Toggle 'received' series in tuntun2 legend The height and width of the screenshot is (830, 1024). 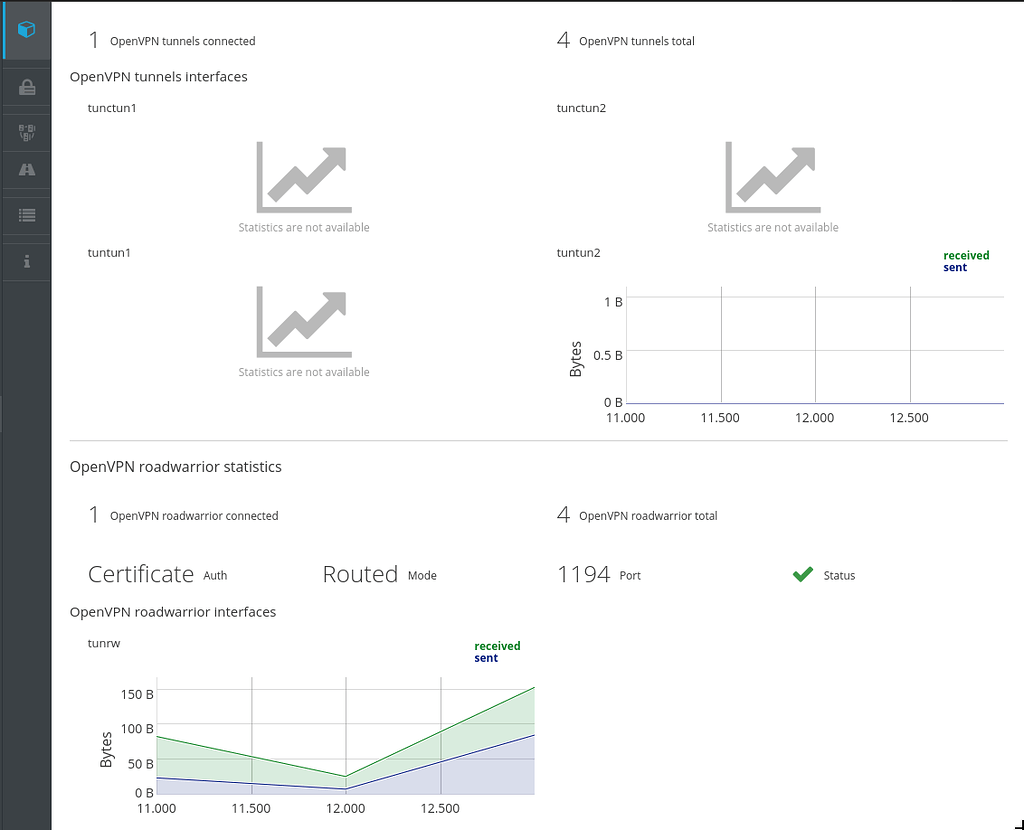point(966,256)
